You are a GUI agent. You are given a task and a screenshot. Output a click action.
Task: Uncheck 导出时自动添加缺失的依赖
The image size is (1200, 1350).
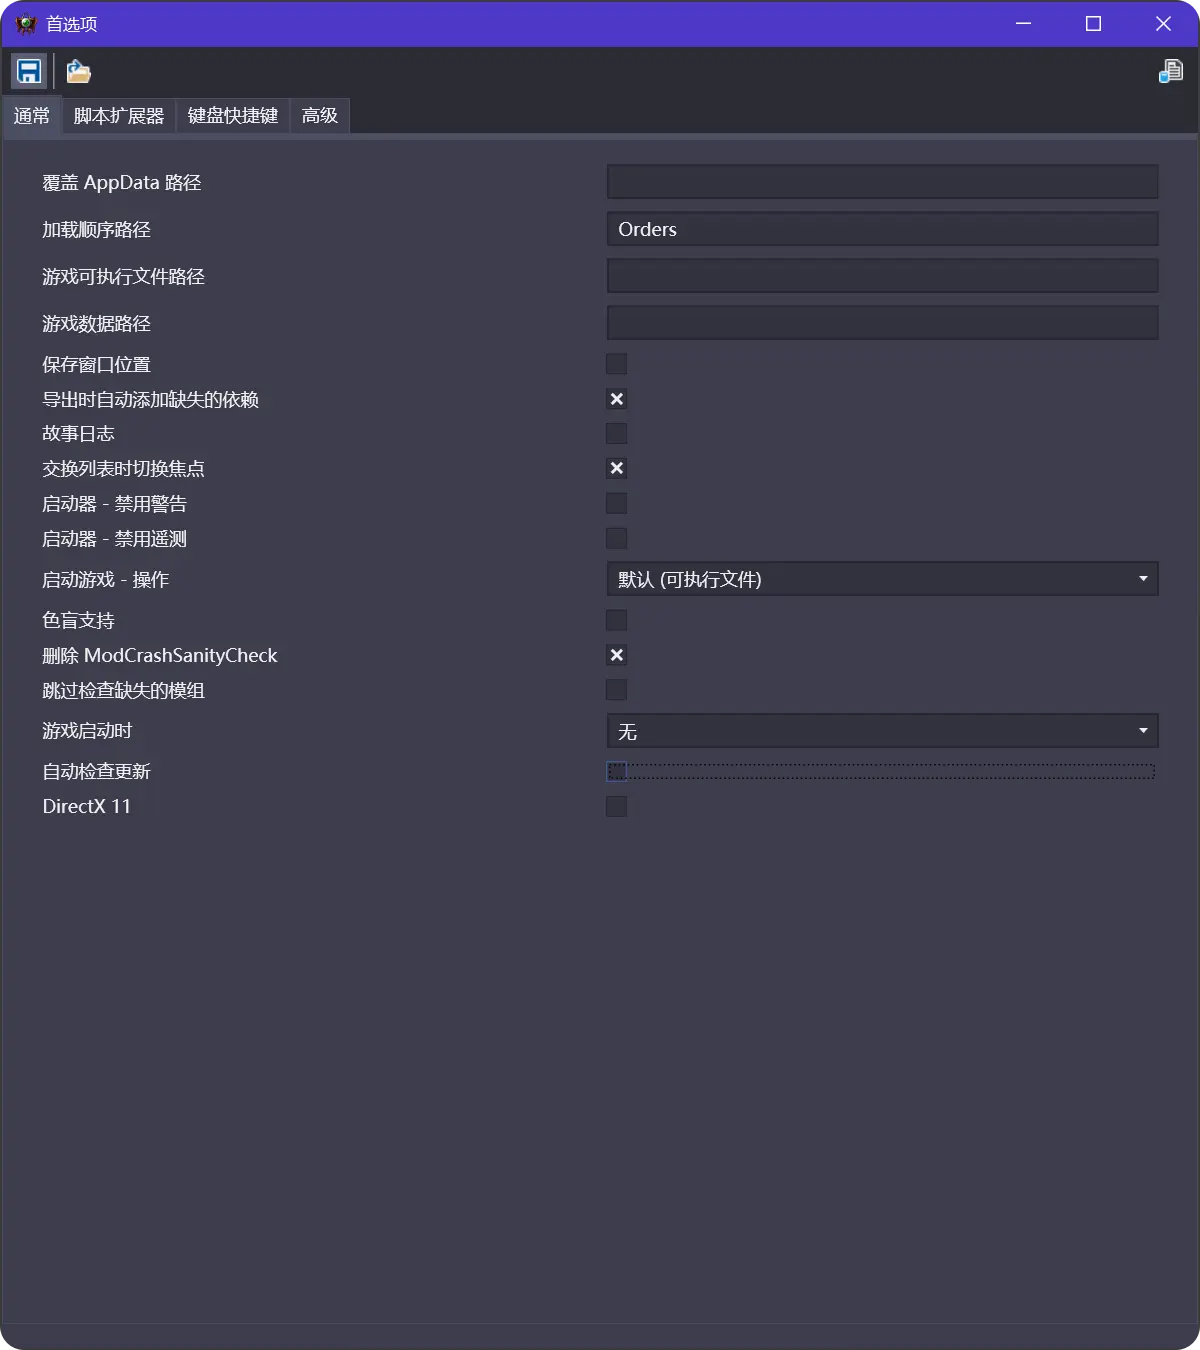[x=616, y=399]
